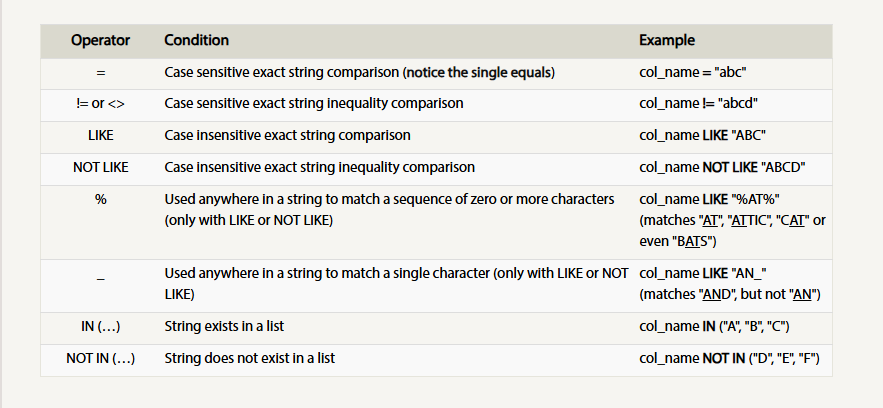
Task: Click example col_name NOT LIKE "ABCD"
Action: (723, 168)
